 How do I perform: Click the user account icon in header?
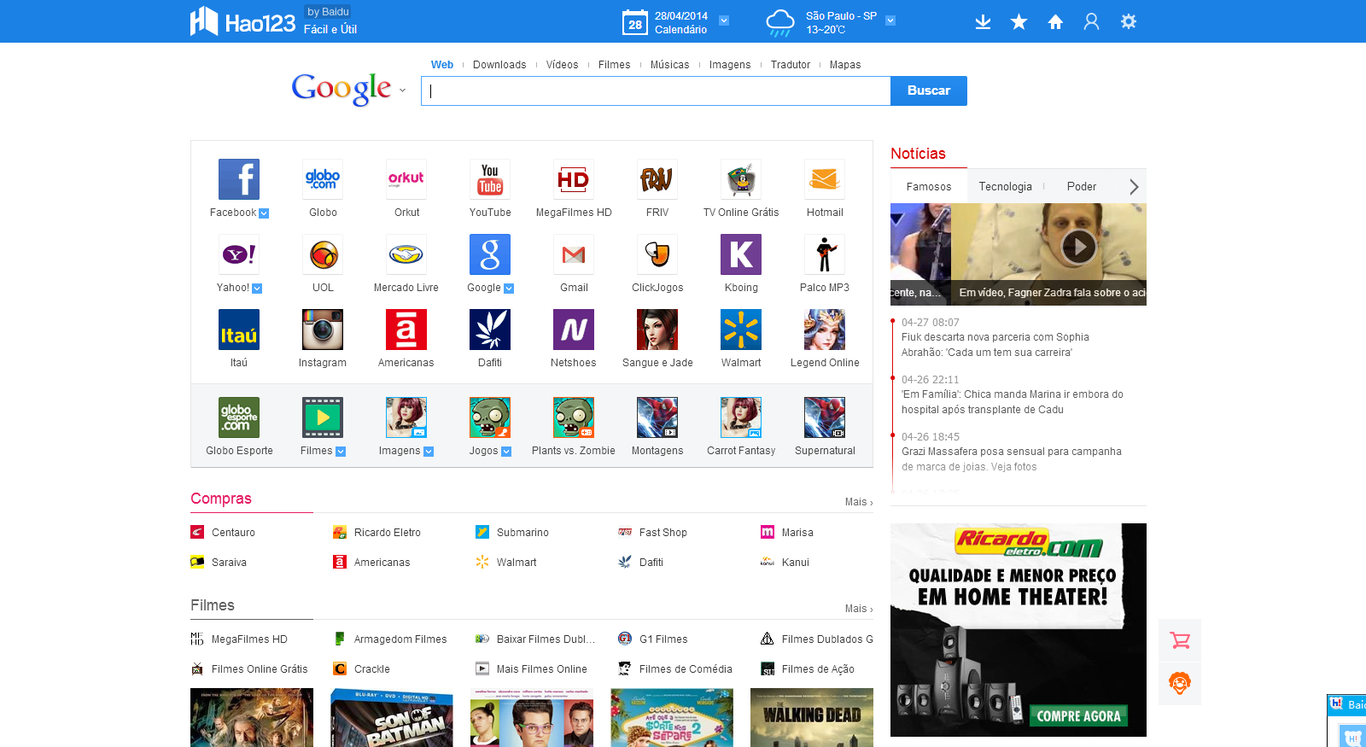(1091, 21)
